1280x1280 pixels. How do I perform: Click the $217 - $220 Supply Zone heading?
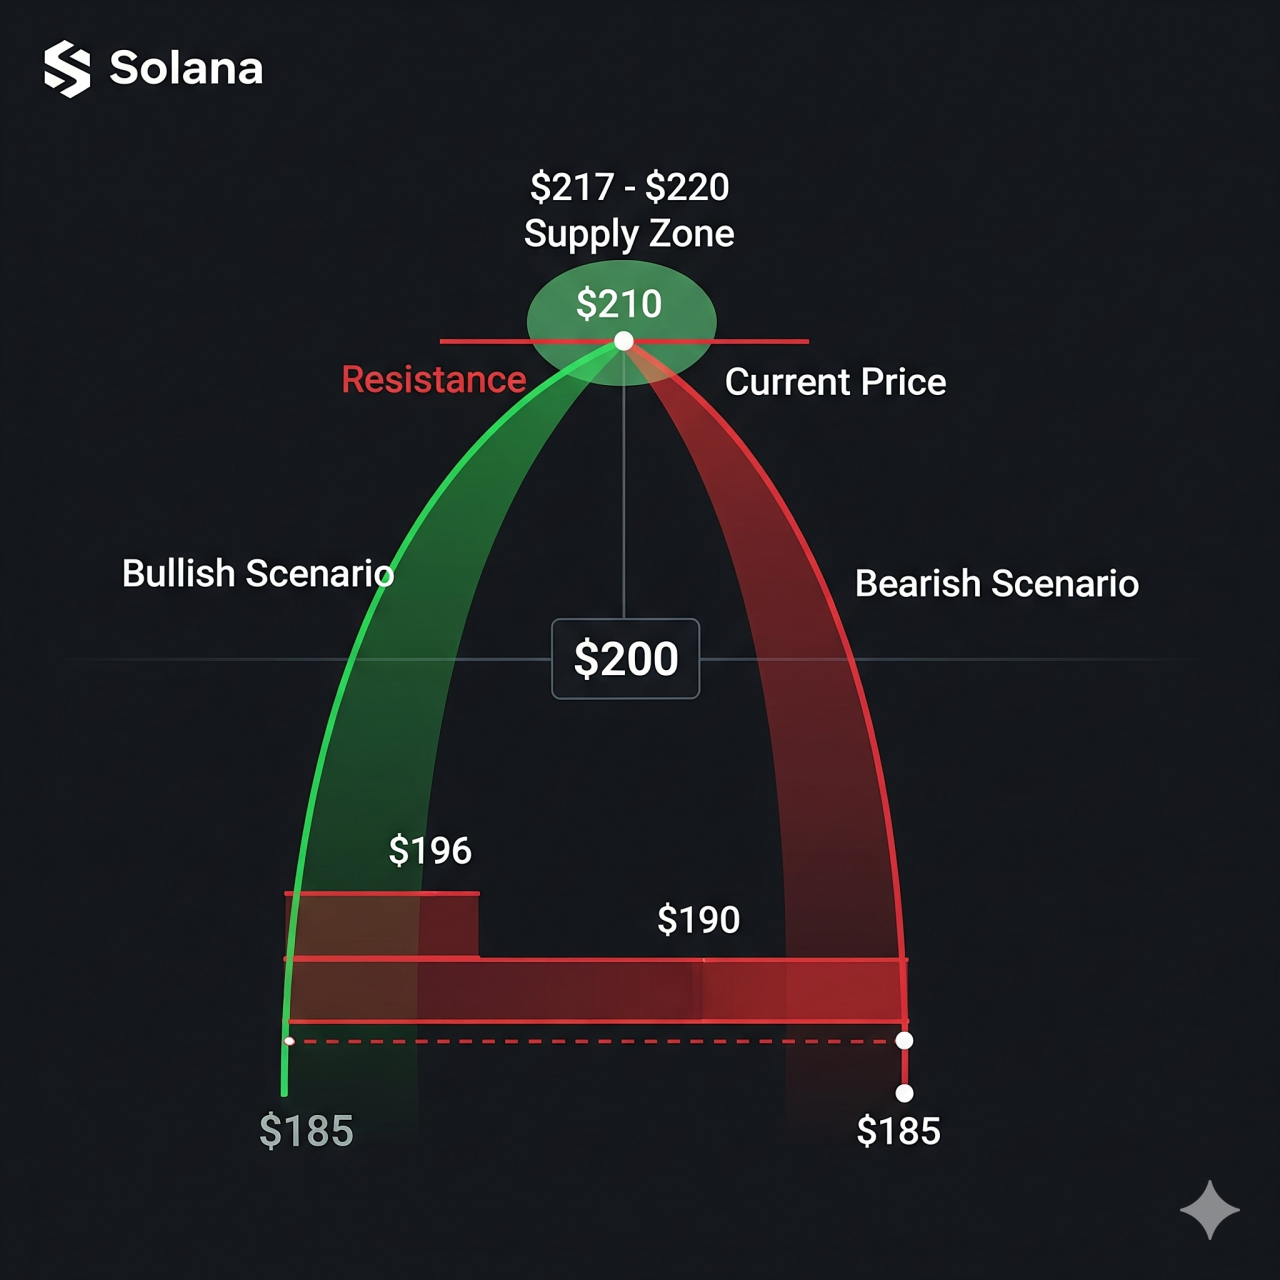coord(629,210)
